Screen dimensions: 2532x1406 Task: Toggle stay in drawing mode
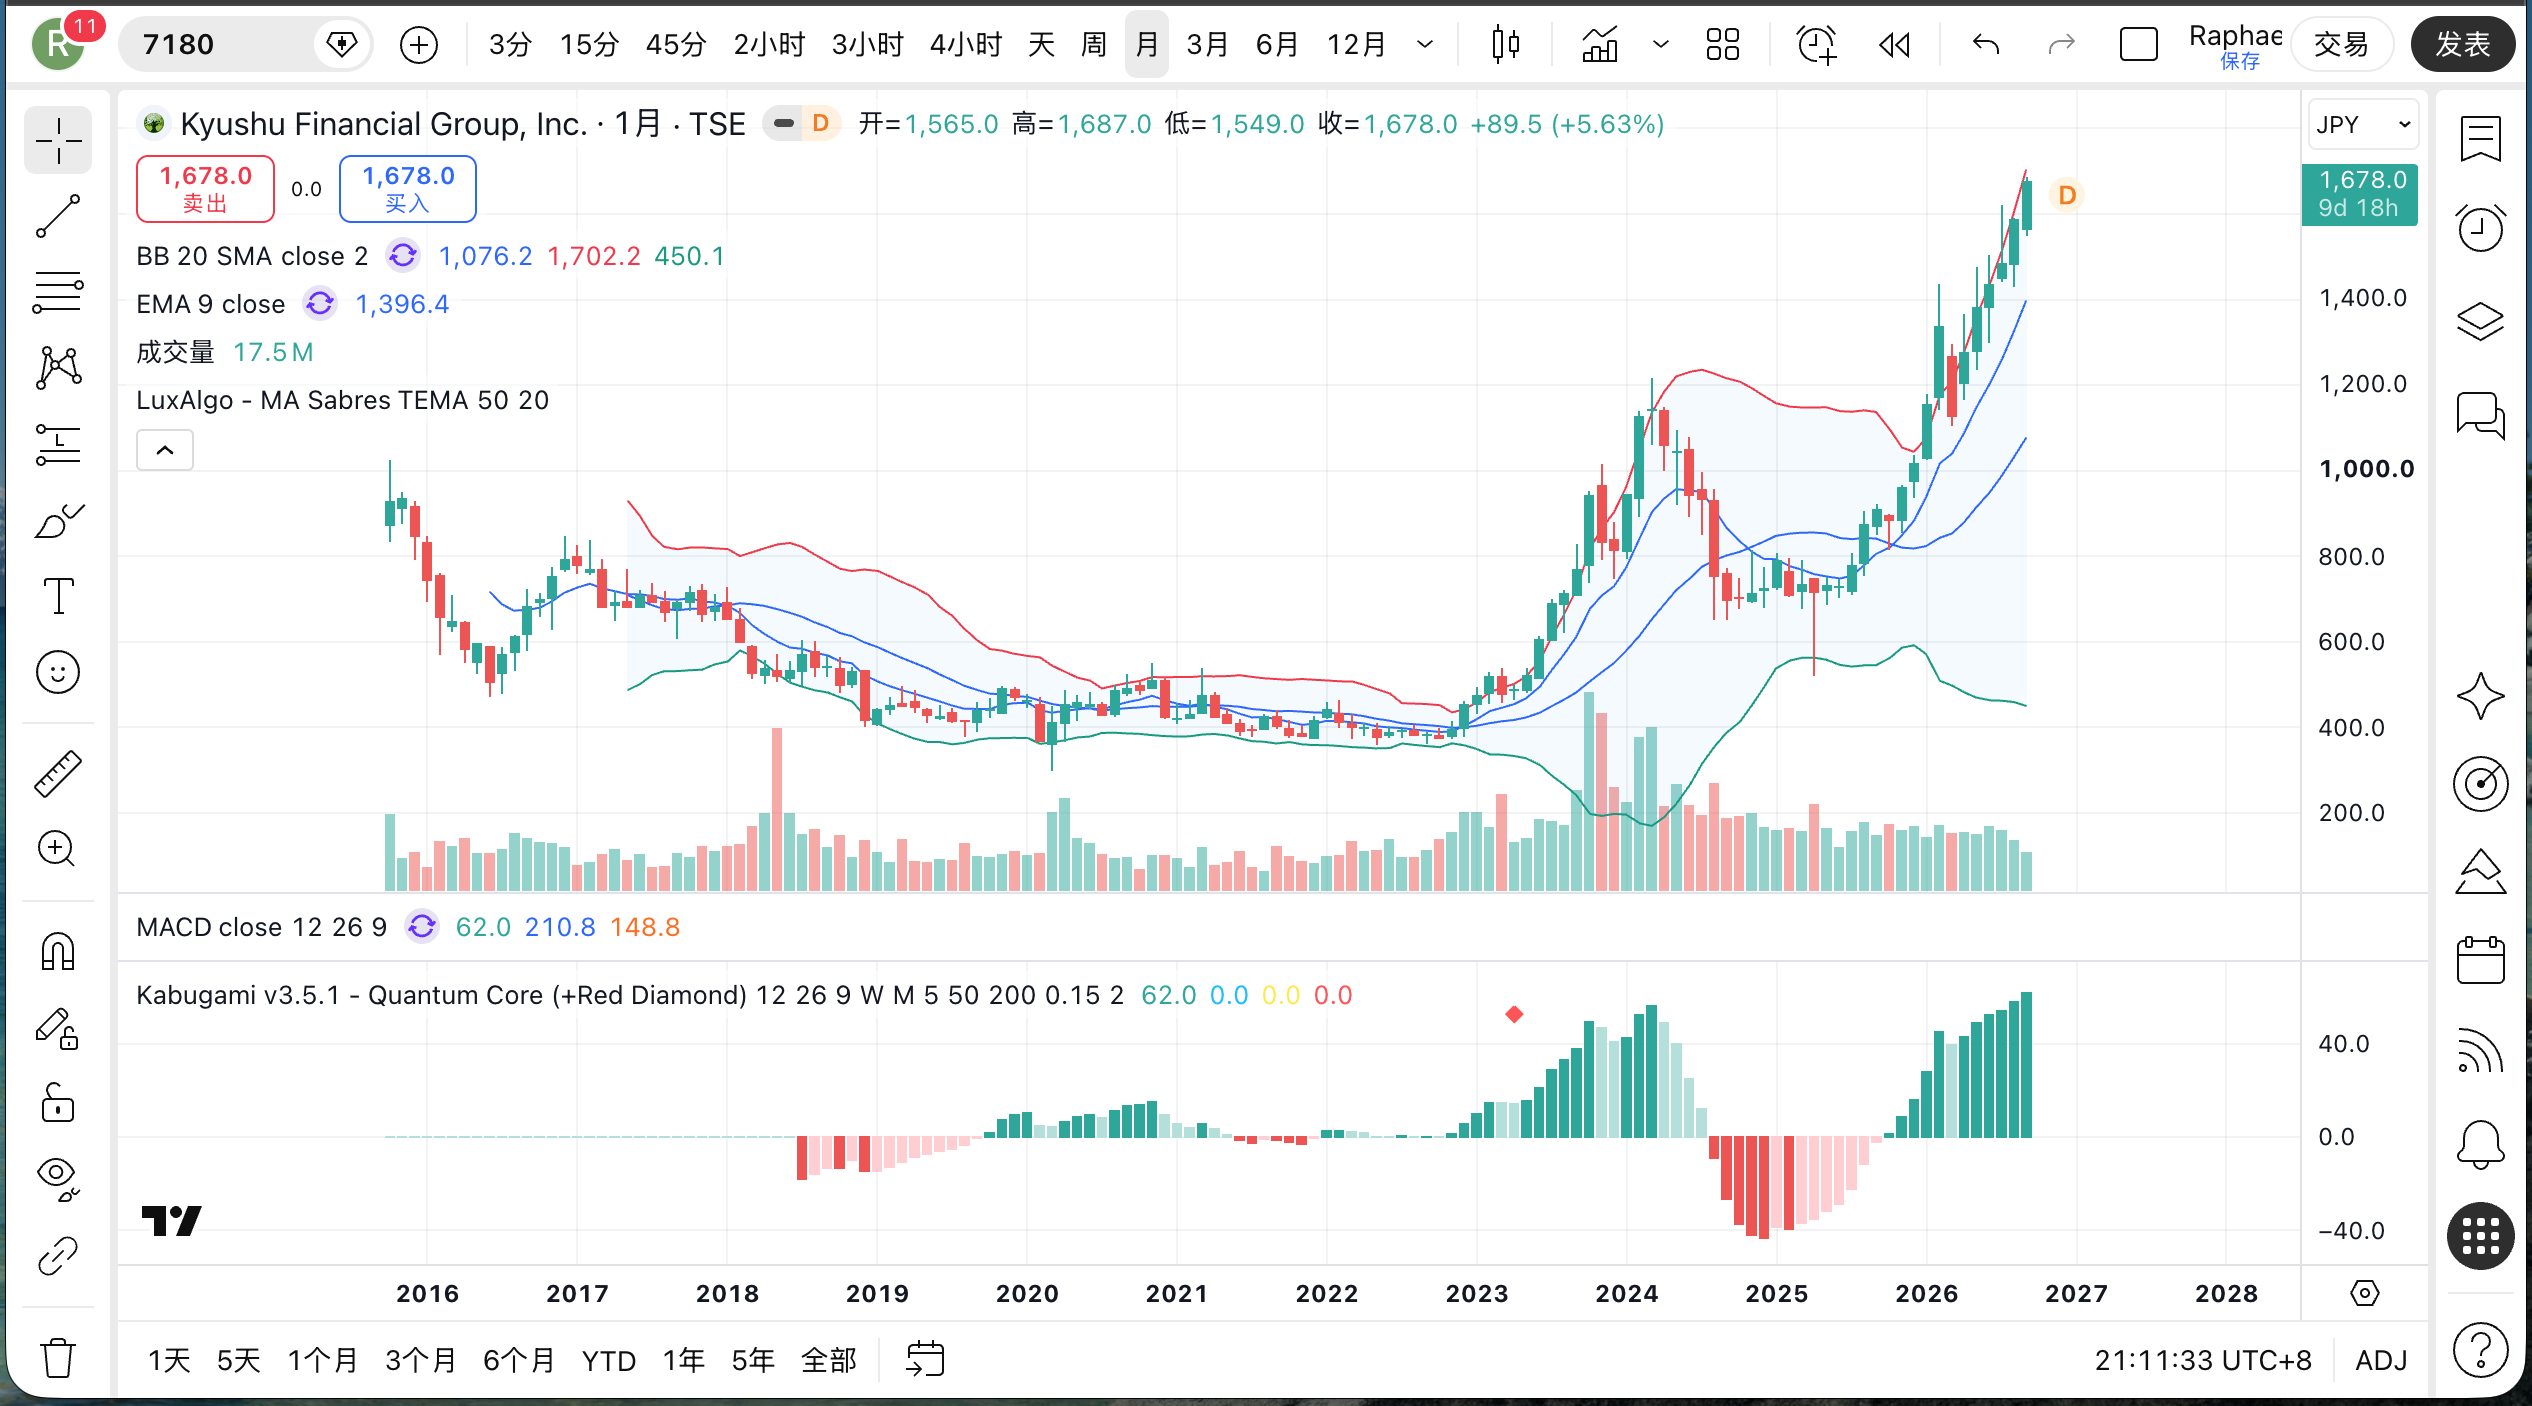click(x=58, y=1028)
